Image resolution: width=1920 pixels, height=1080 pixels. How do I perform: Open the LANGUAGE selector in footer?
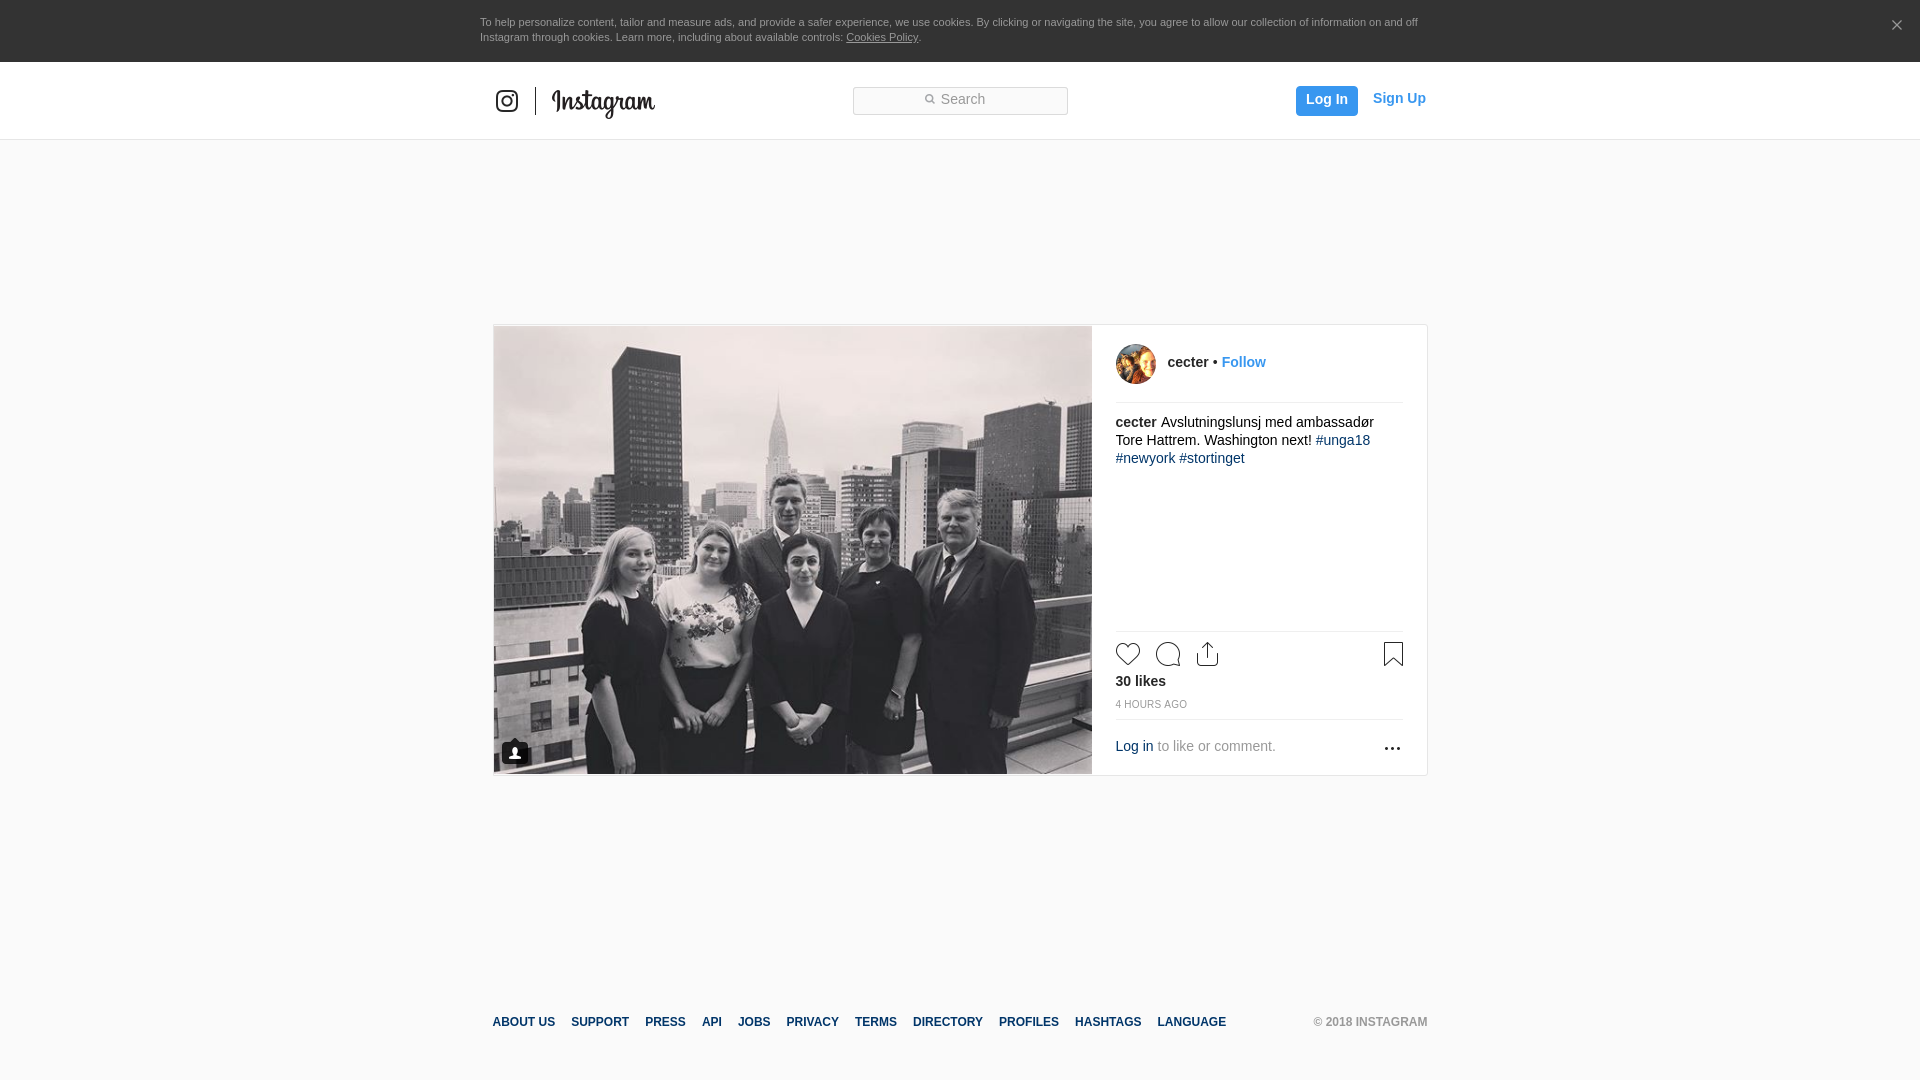point(1191,1022)
